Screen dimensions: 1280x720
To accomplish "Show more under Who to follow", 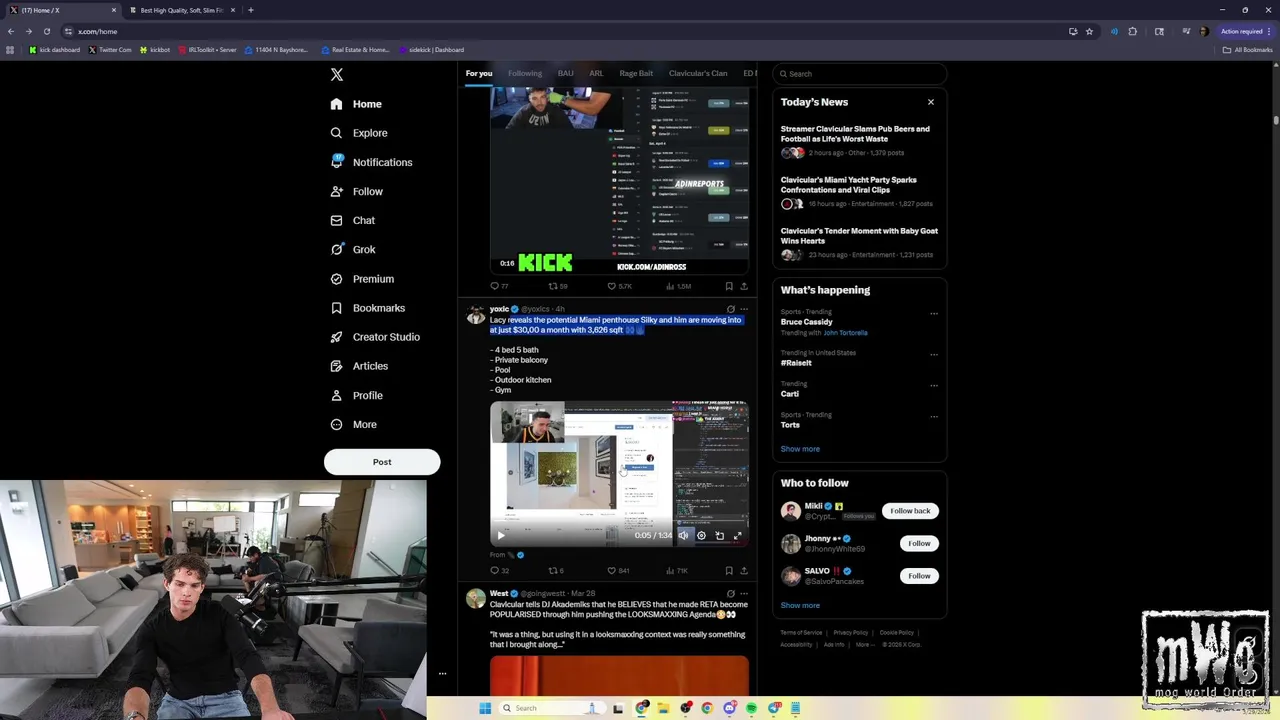I will [800, 605].
